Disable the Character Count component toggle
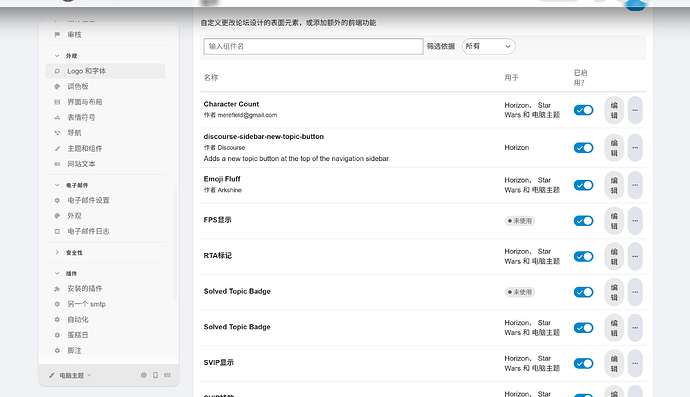Screen dimensions: 690x397 tap(584, 110)
